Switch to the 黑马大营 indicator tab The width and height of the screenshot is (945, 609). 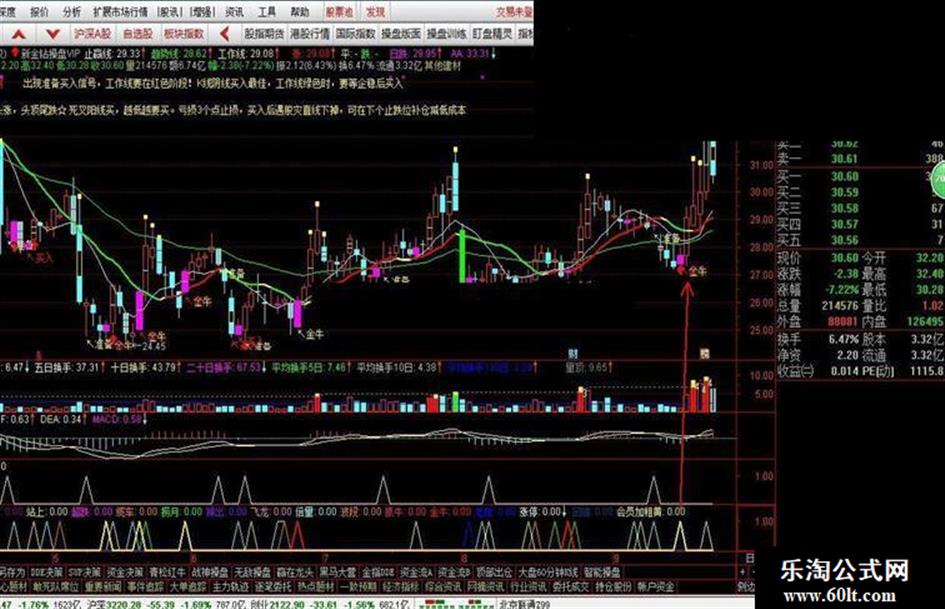tap(338, 572)
